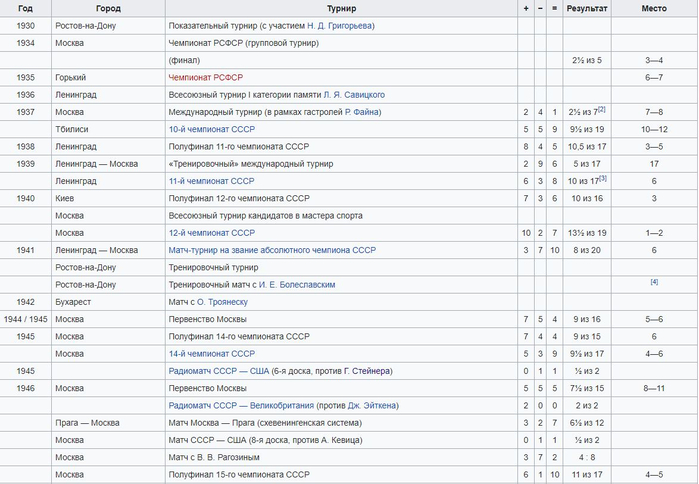This screenshot has height=484, width=699.
Task: Select the result 10,5 из 17
Action: [587, 147]
